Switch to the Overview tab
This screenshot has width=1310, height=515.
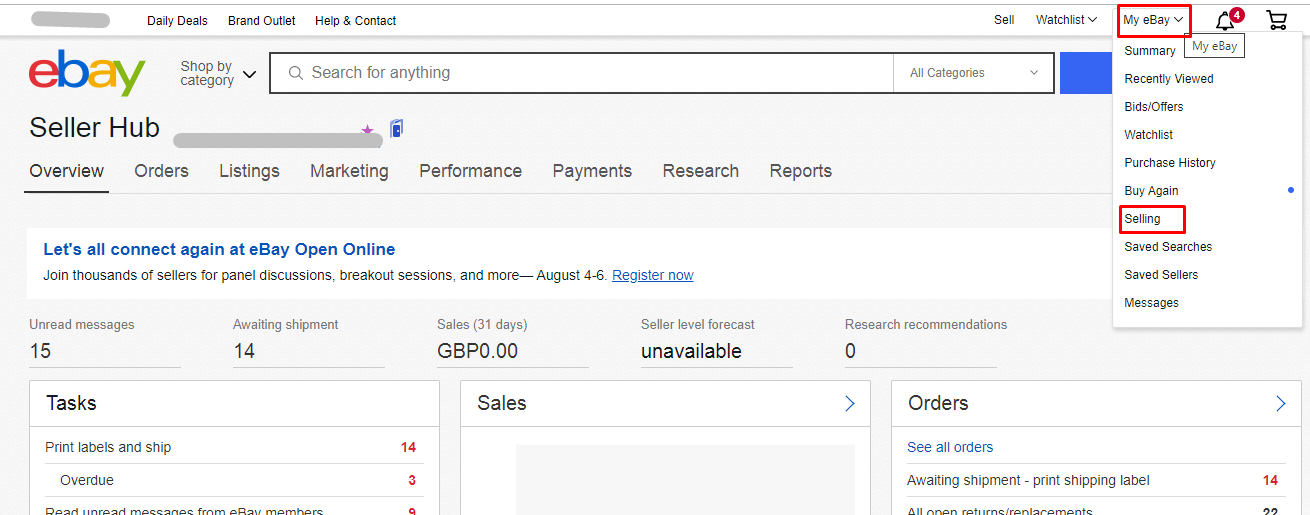coord(67,171)
